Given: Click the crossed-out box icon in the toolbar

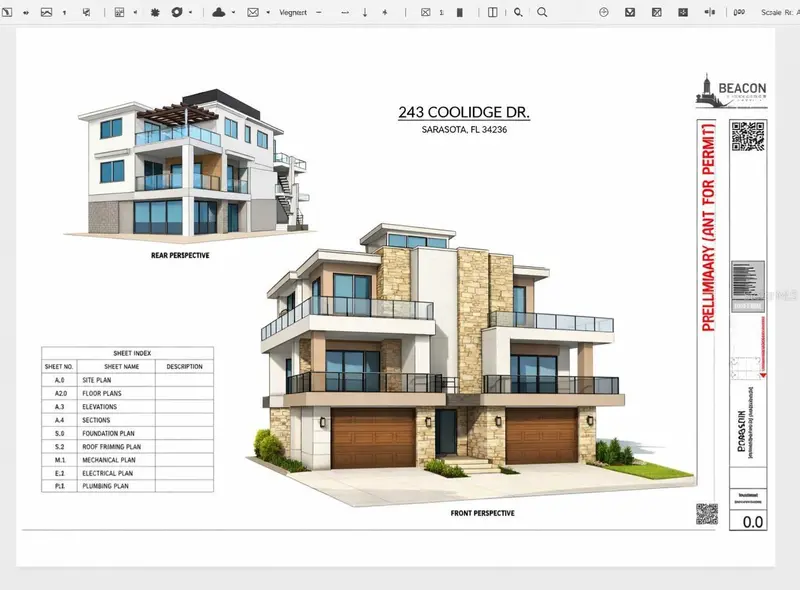Looking at the screenshot, I should click(426, 12).
